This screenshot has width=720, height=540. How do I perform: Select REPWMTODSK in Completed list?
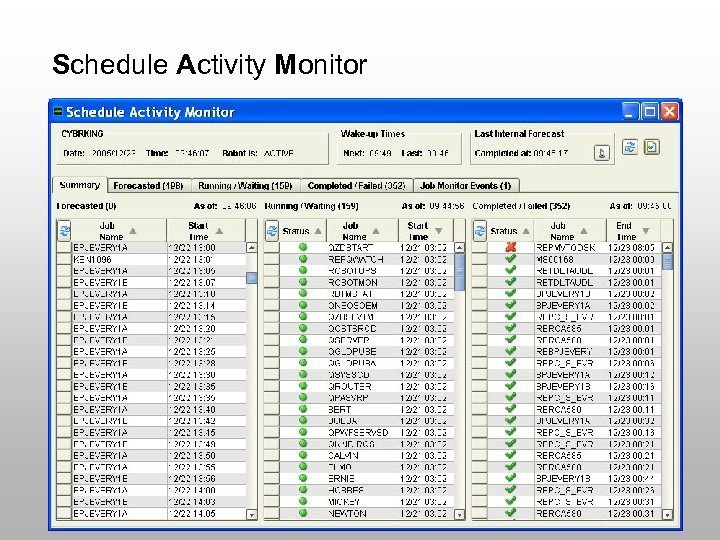566,247
